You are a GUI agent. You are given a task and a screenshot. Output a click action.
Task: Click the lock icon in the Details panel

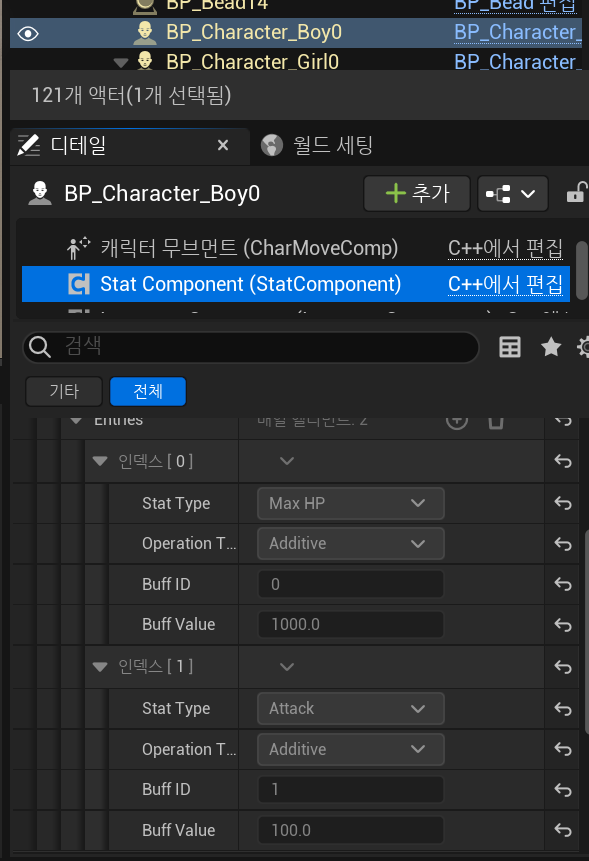click(576, 193)
